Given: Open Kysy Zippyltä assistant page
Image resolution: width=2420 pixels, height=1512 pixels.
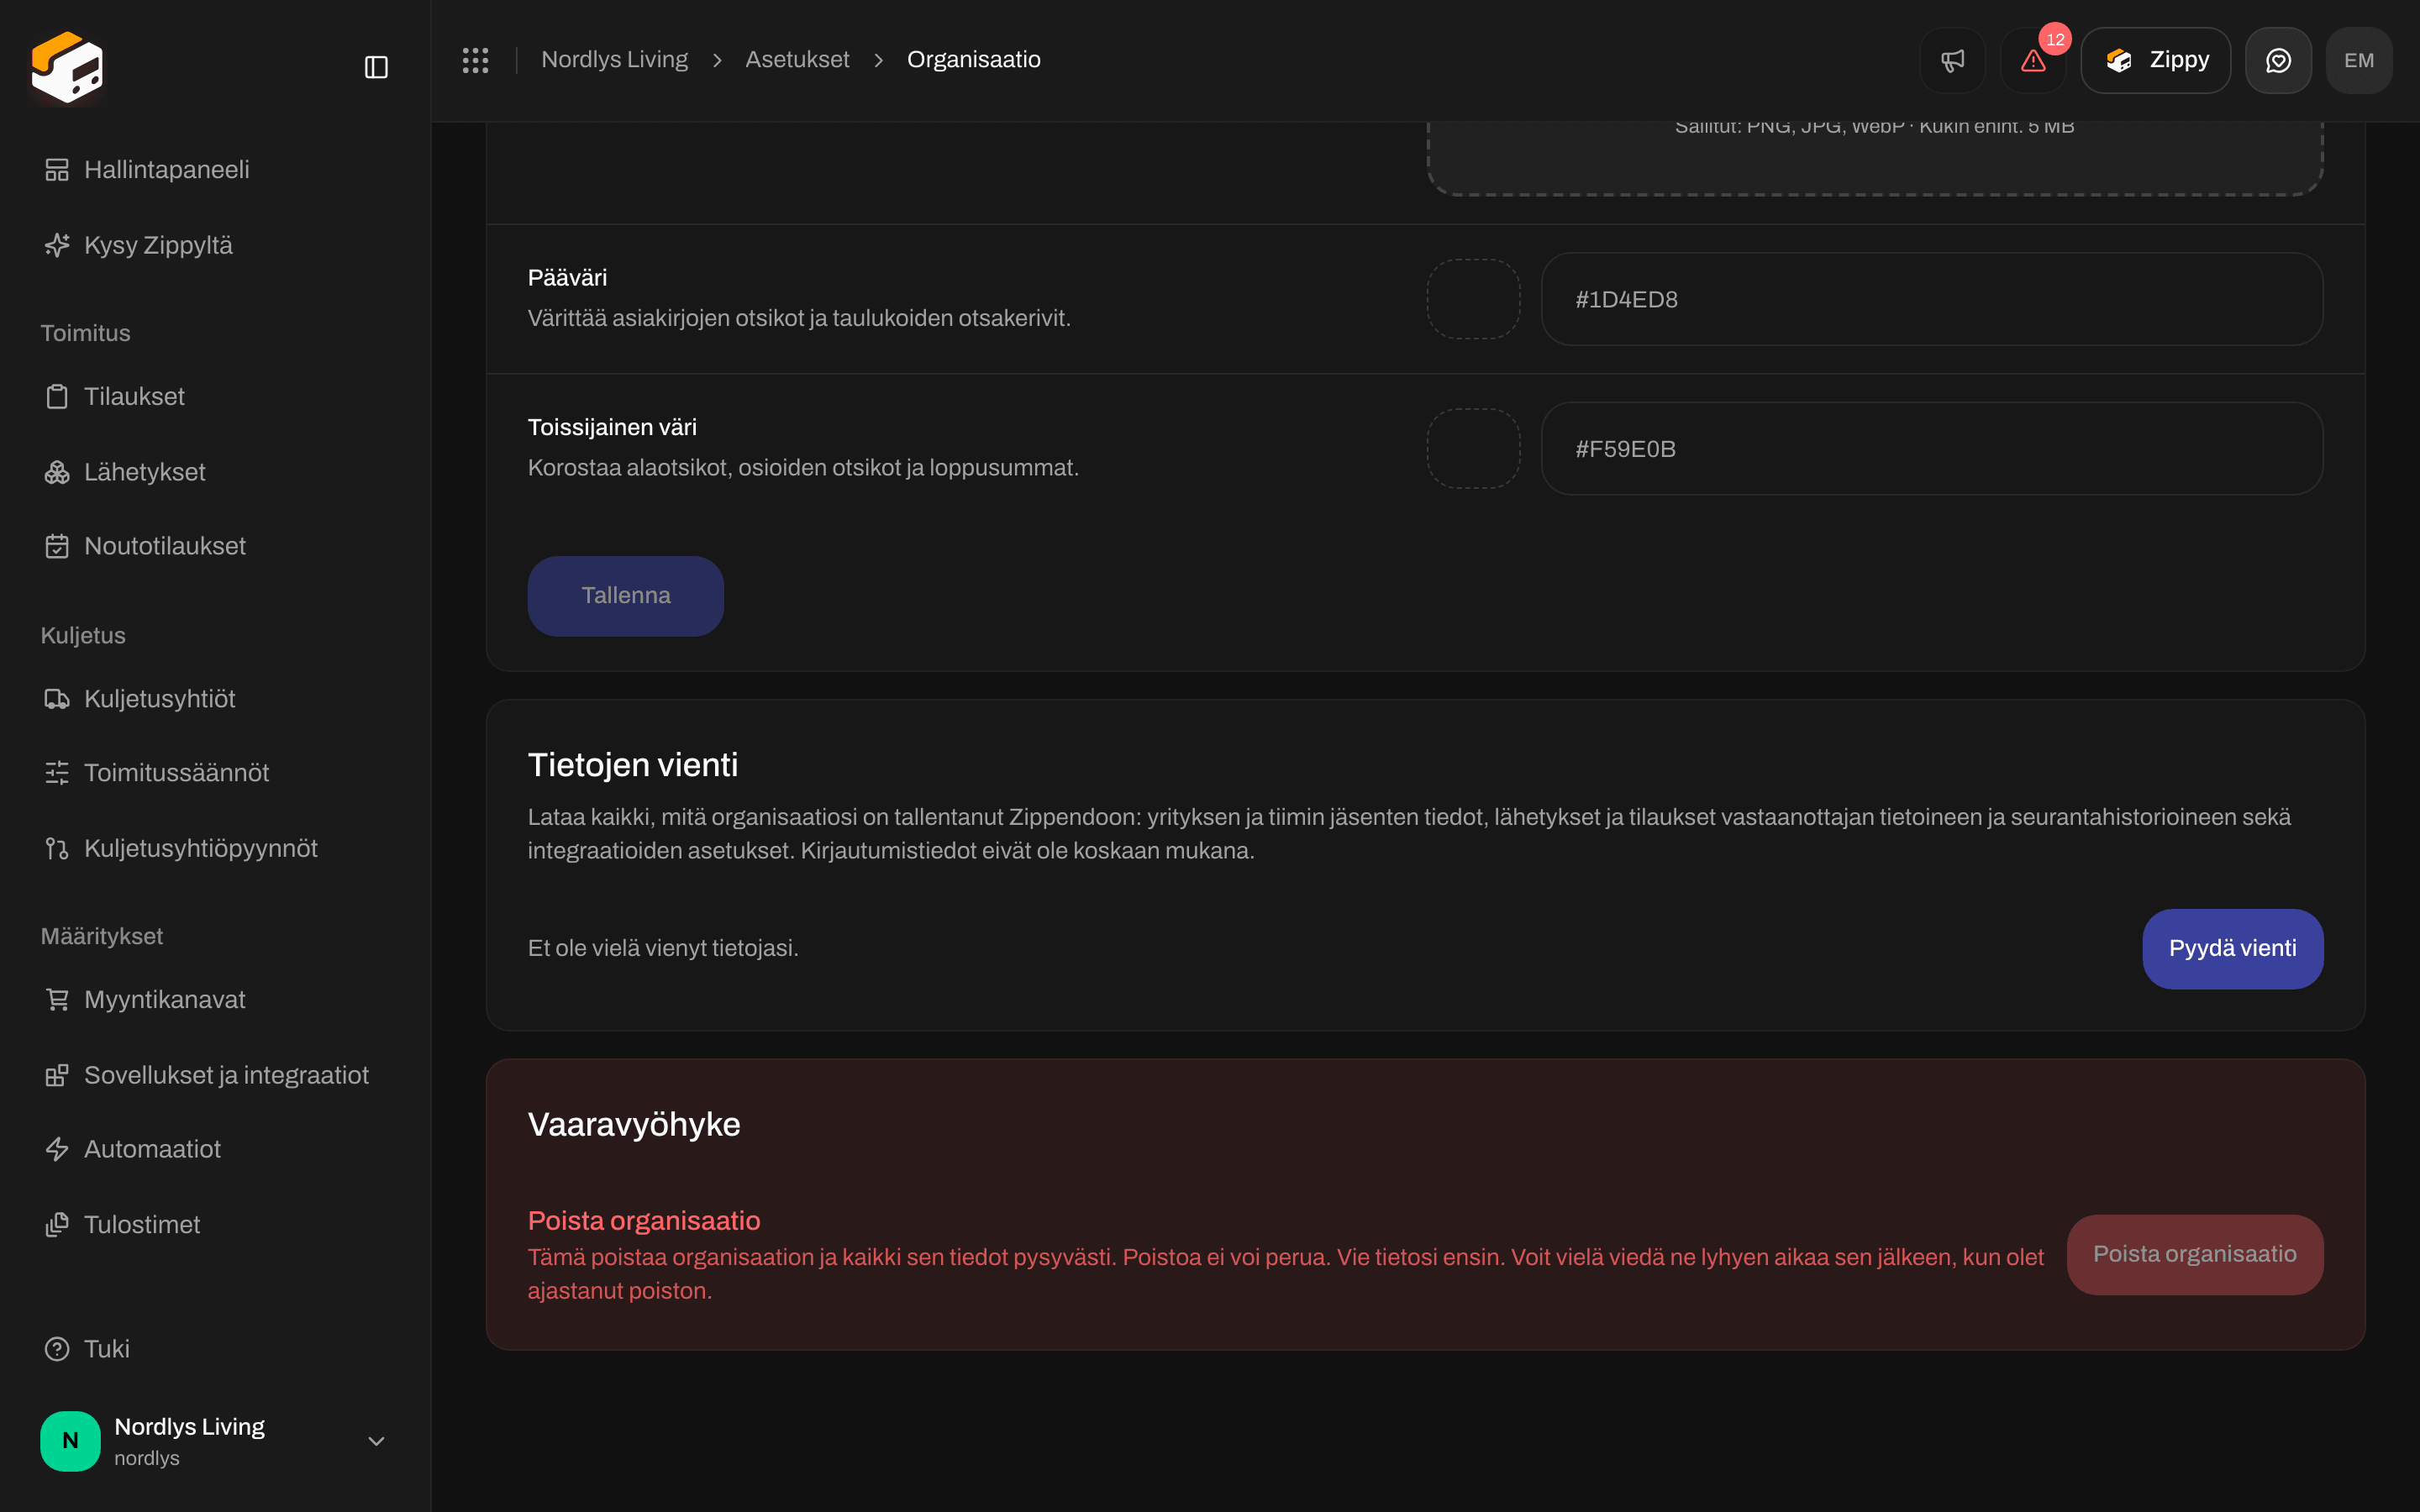Looking at the screenshot, I should [x=215, y=245].
